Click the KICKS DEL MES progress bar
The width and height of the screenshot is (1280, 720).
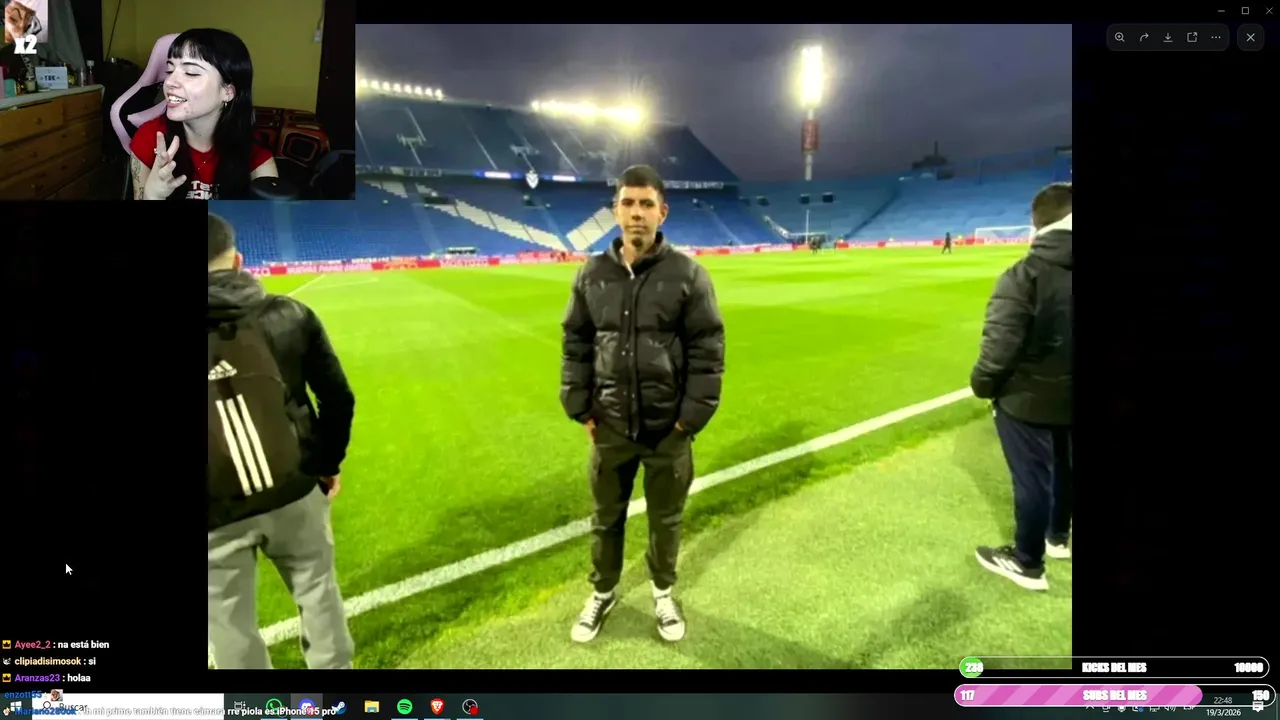click(x=1114, y=667)
